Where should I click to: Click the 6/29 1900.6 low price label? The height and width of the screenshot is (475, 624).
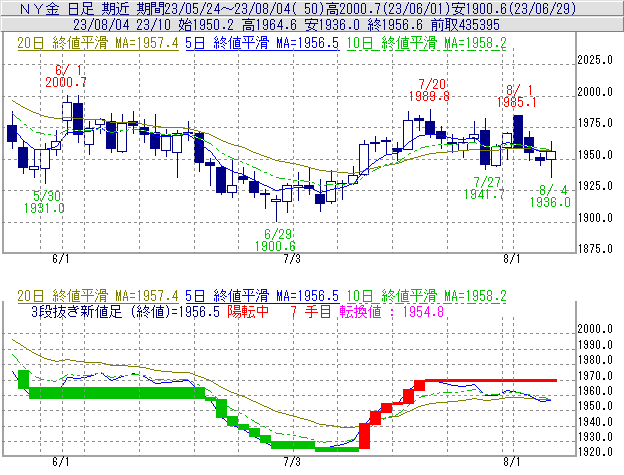point(275,240)
